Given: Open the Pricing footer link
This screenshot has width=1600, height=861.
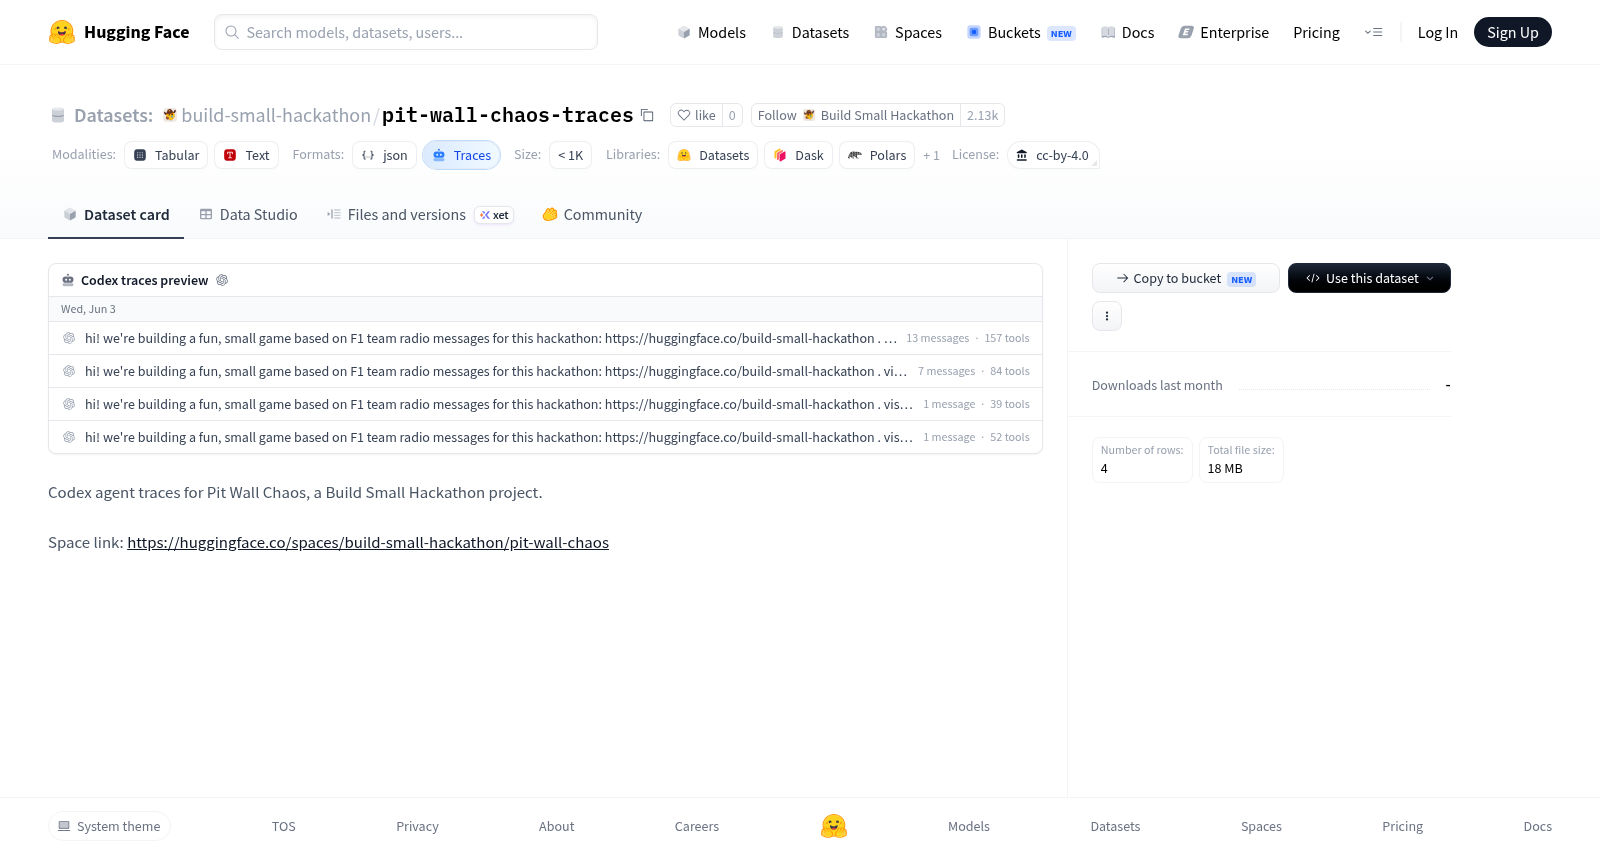Looking at the screenshot, I should (1402, 827).
